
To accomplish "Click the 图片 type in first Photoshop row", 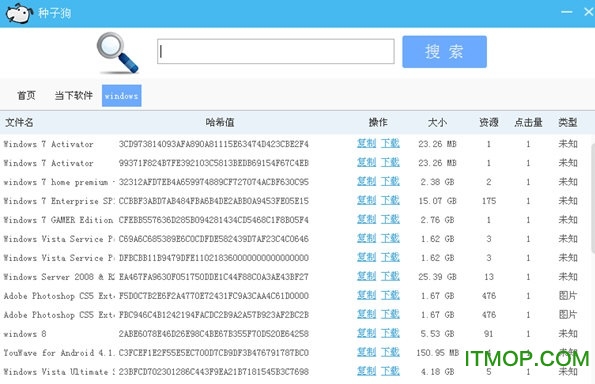I will click(x=568, y=296).
